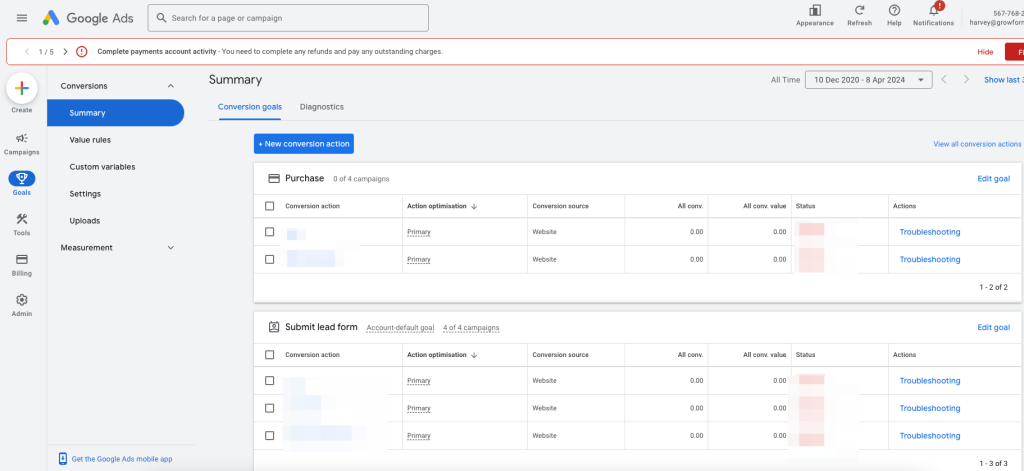
Task: Click Get the Google Ads mobile app
Action: click(x=122, y=459)
